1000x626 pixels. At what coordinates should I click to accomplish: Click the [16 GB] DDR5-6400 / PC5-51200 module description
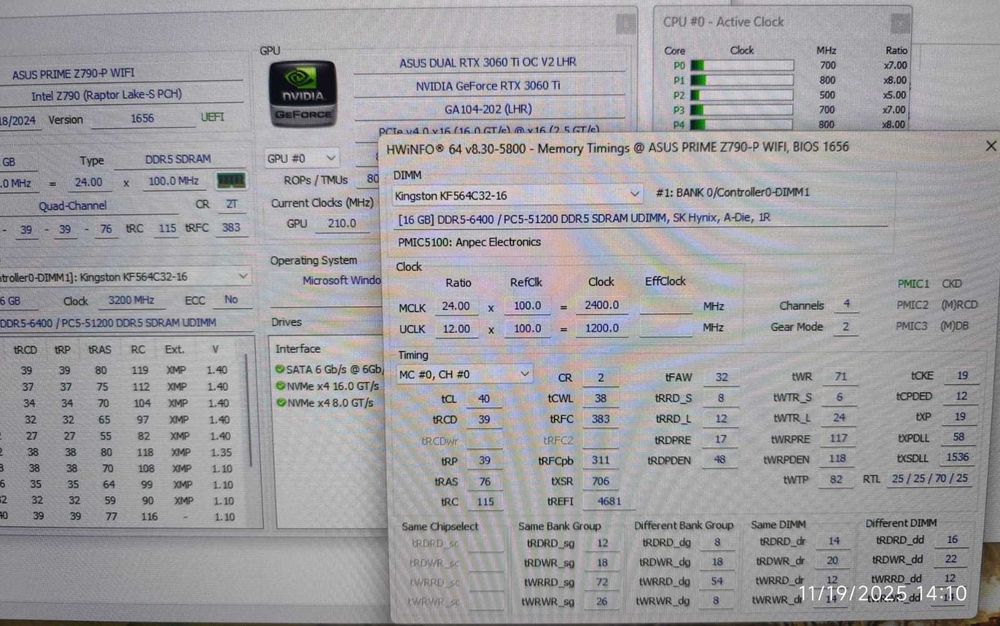[x=641, y=218]
